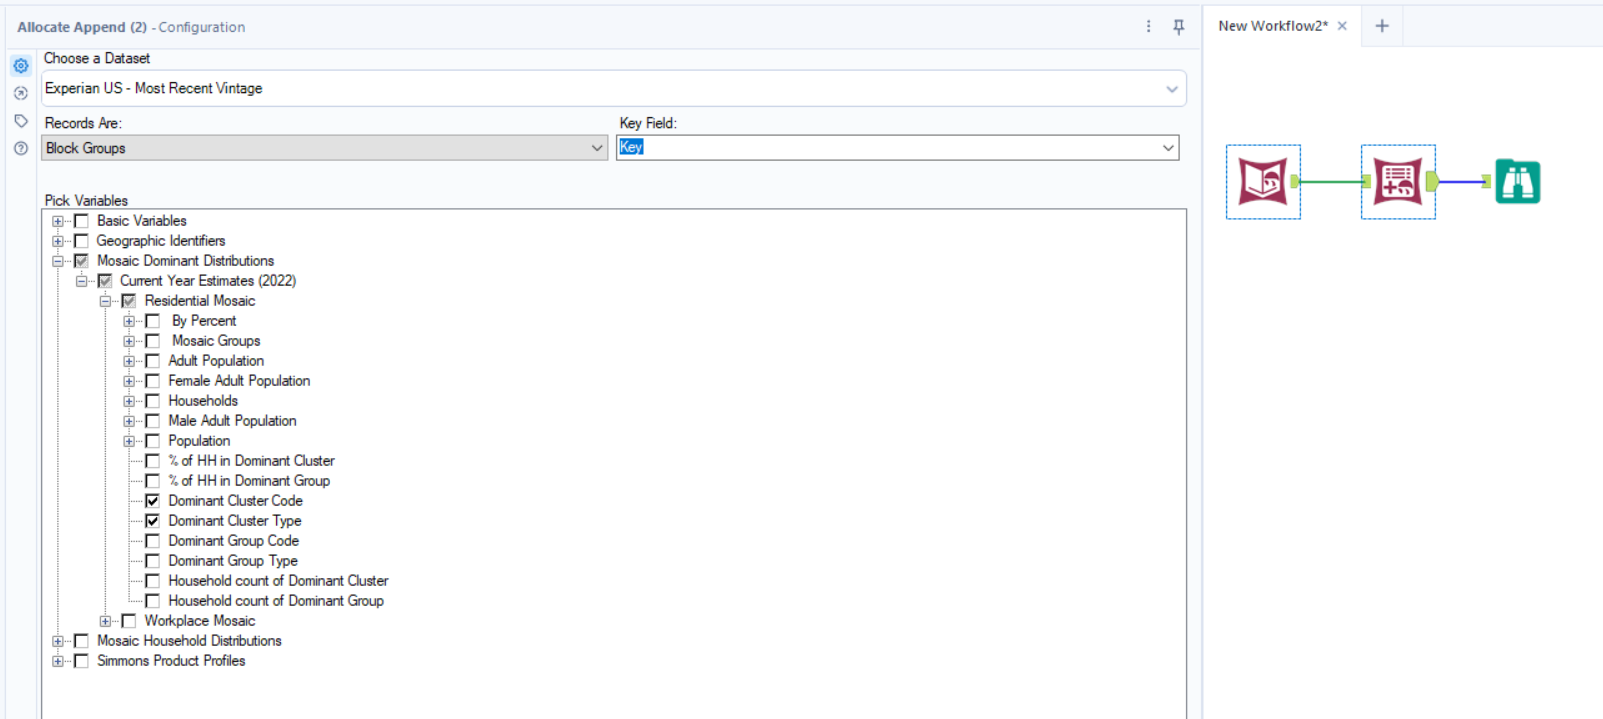This screenshot has width=1603, height=719.
Task: Expand the Basic Variables tree node
Action: [58, 221]
